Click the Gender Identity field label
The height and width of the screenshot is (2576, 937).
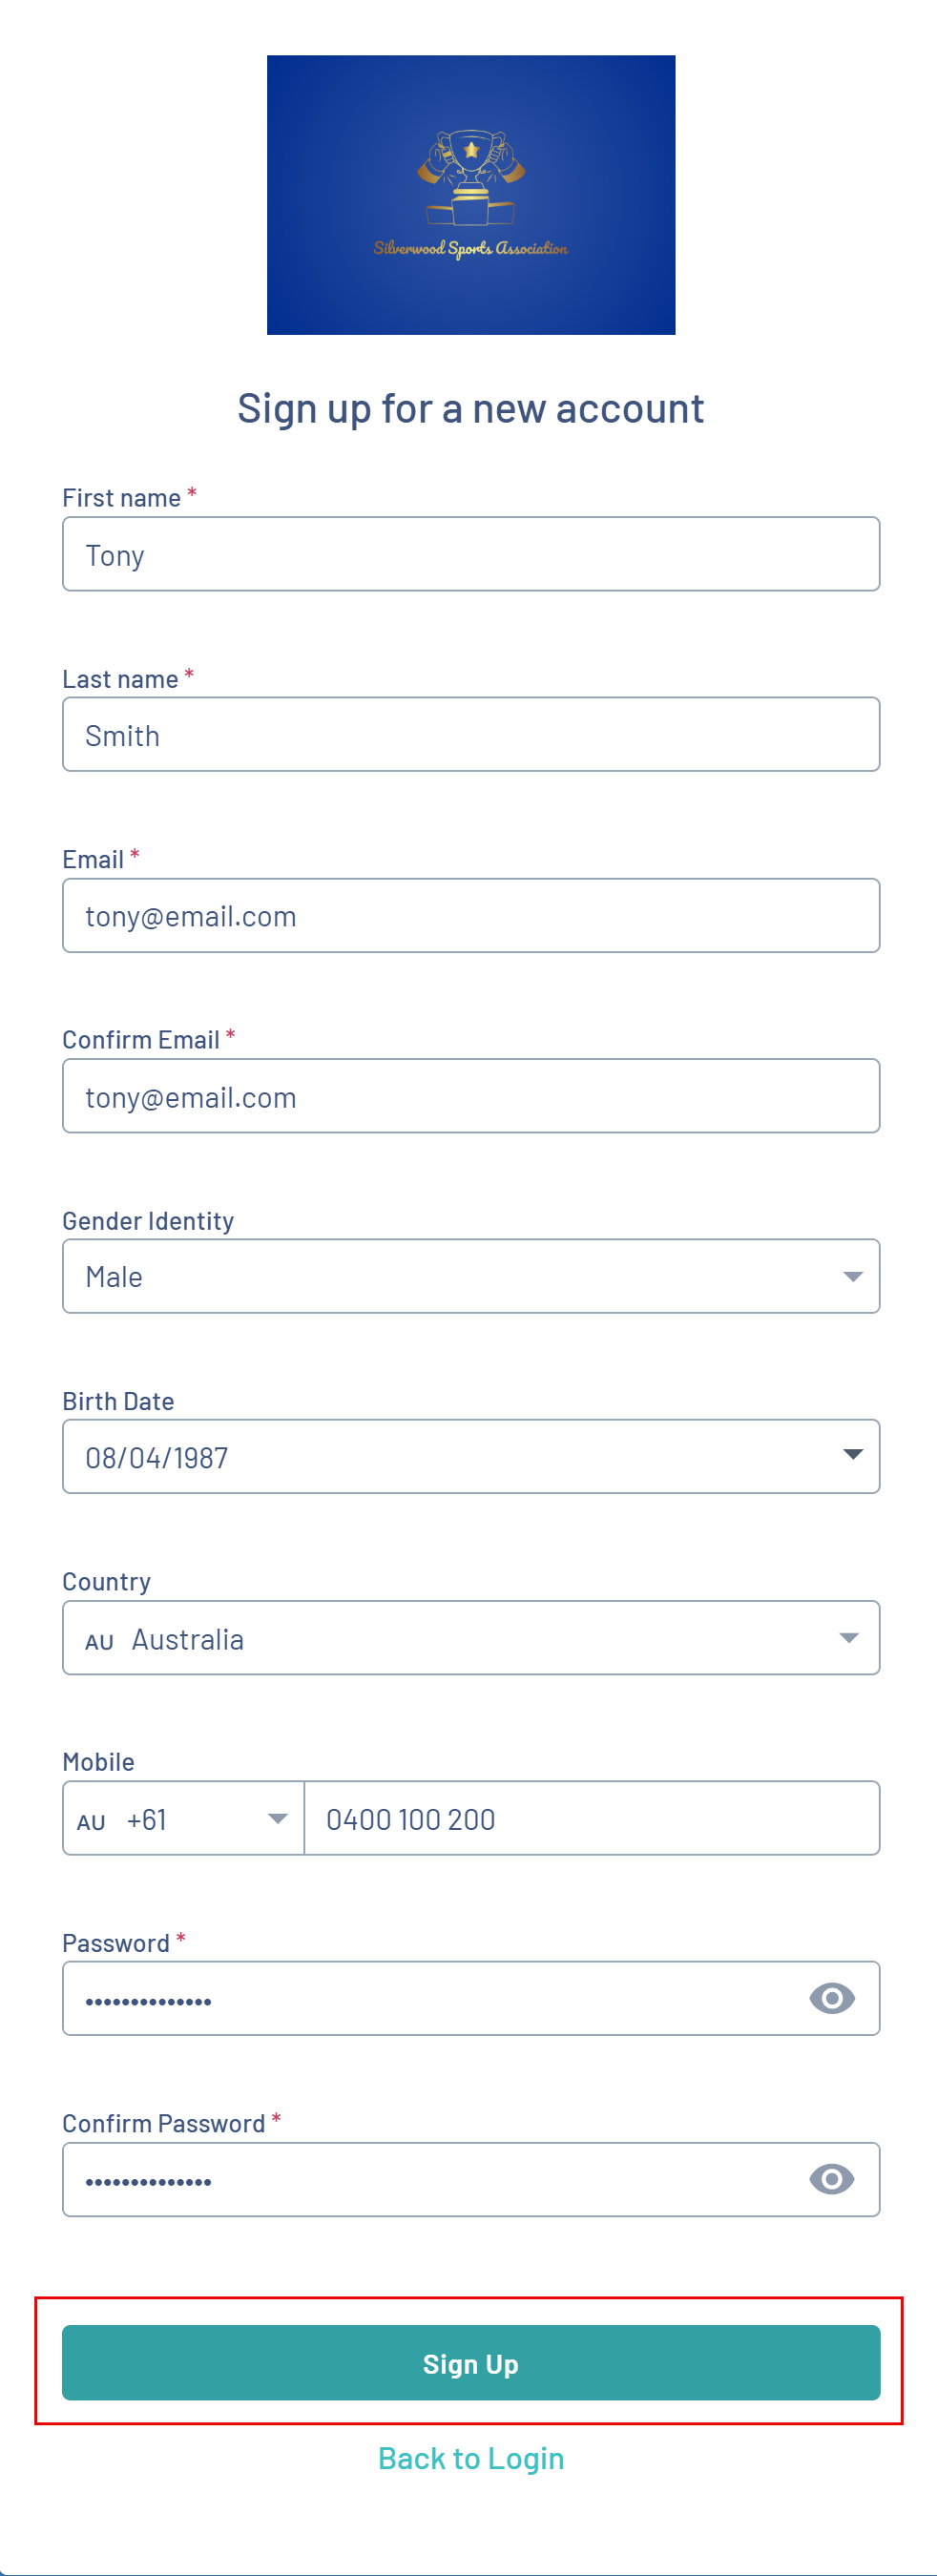tap(148, 1221)
